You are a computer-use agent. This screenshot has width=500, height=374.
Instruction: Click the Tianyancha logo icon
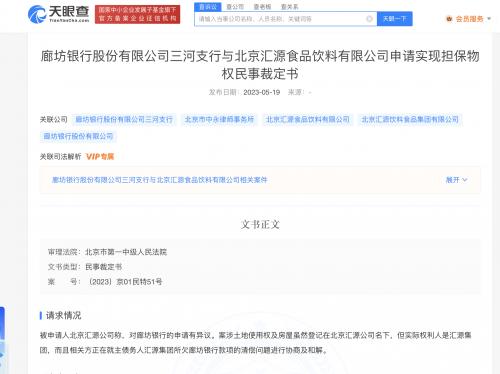point(37,14)
